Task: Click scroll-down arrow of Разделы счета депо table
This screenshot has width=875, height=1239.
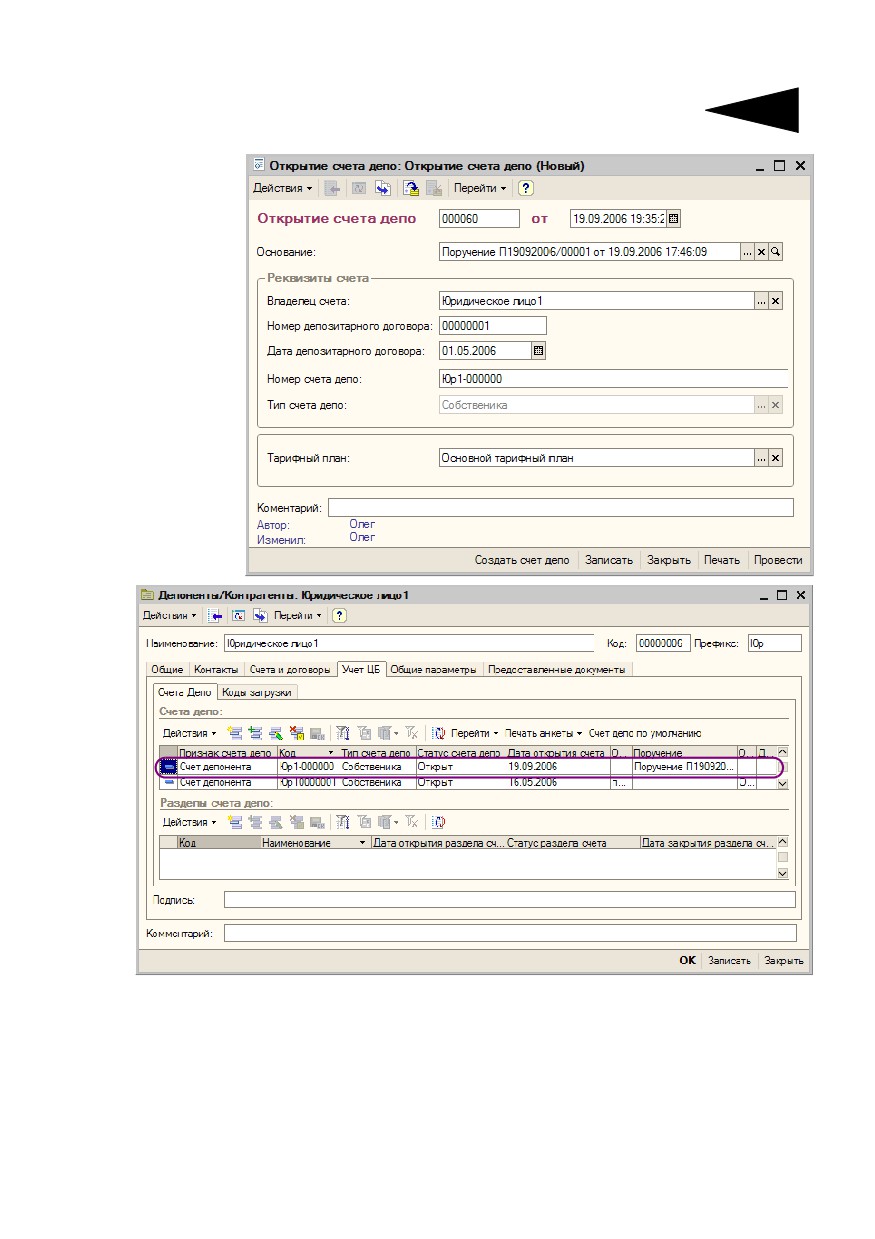Action: tap(782, 873)
